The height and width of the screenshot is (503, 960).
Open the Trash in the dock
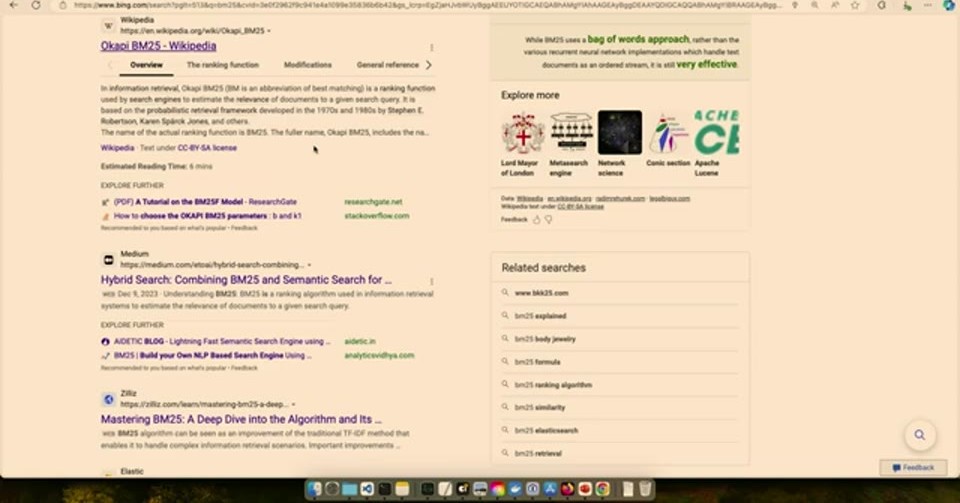coord(645,489)
